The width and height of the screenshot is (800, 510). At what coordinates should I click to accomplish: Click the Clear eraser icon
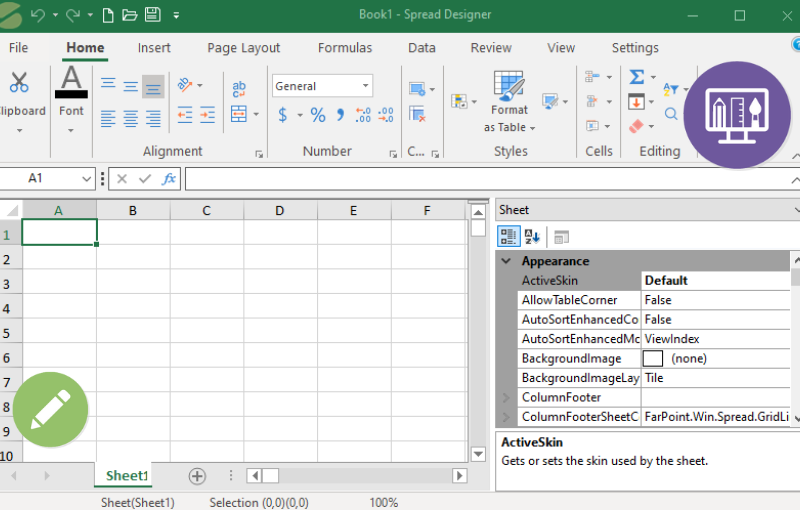coord(636,127)
